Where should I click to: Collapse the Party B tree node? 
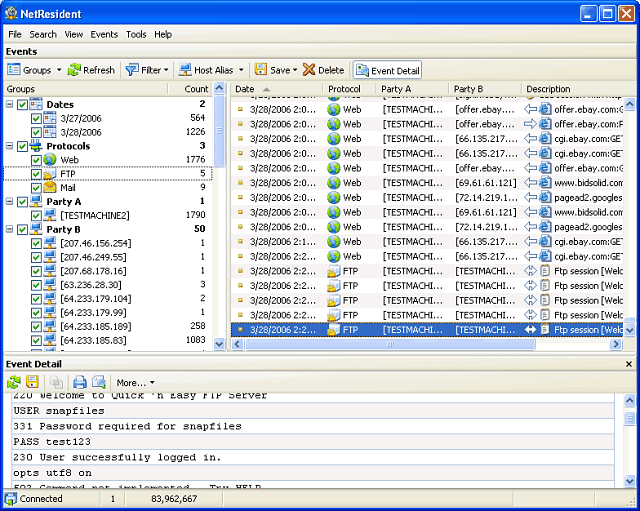pos(9,229)
